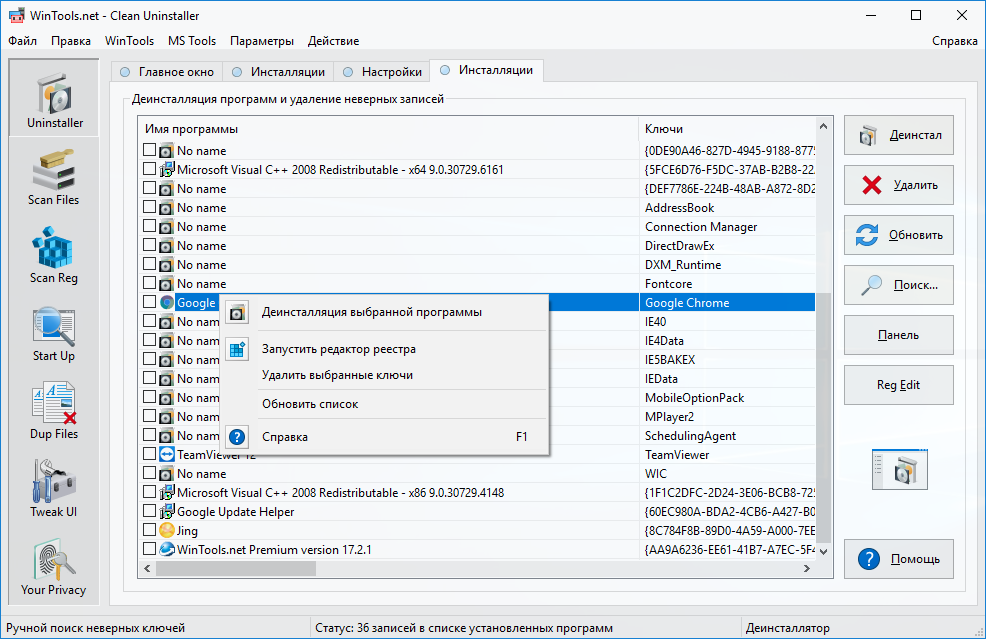Choose 'Деинсталляция выбранной программы' in context menu

click(x=384, y=312)
